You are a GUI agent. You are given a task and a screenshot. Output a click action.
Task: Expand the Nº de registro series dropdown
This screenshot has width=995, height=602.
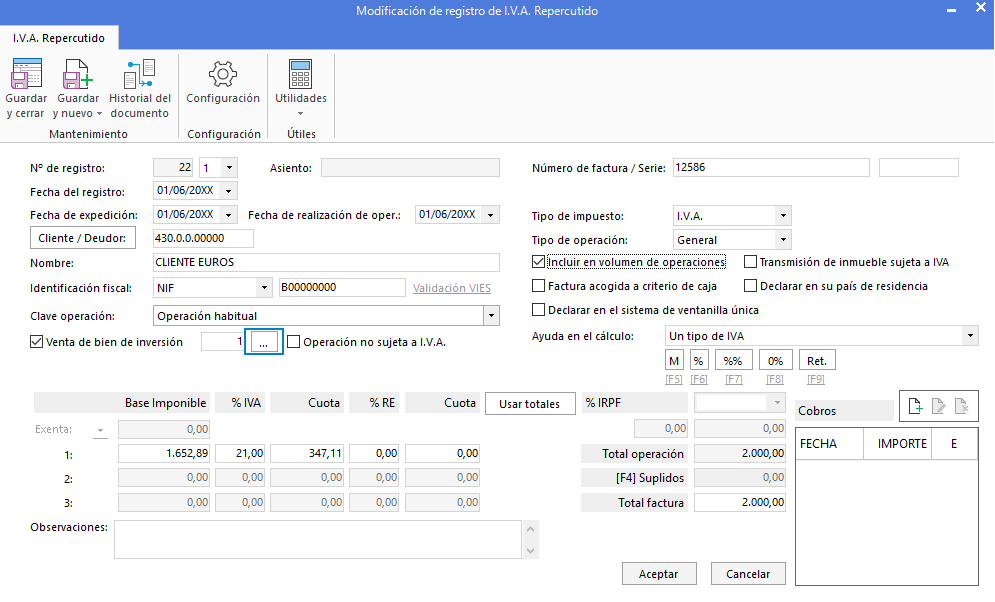pyautogui.click(x=229, y=168)
